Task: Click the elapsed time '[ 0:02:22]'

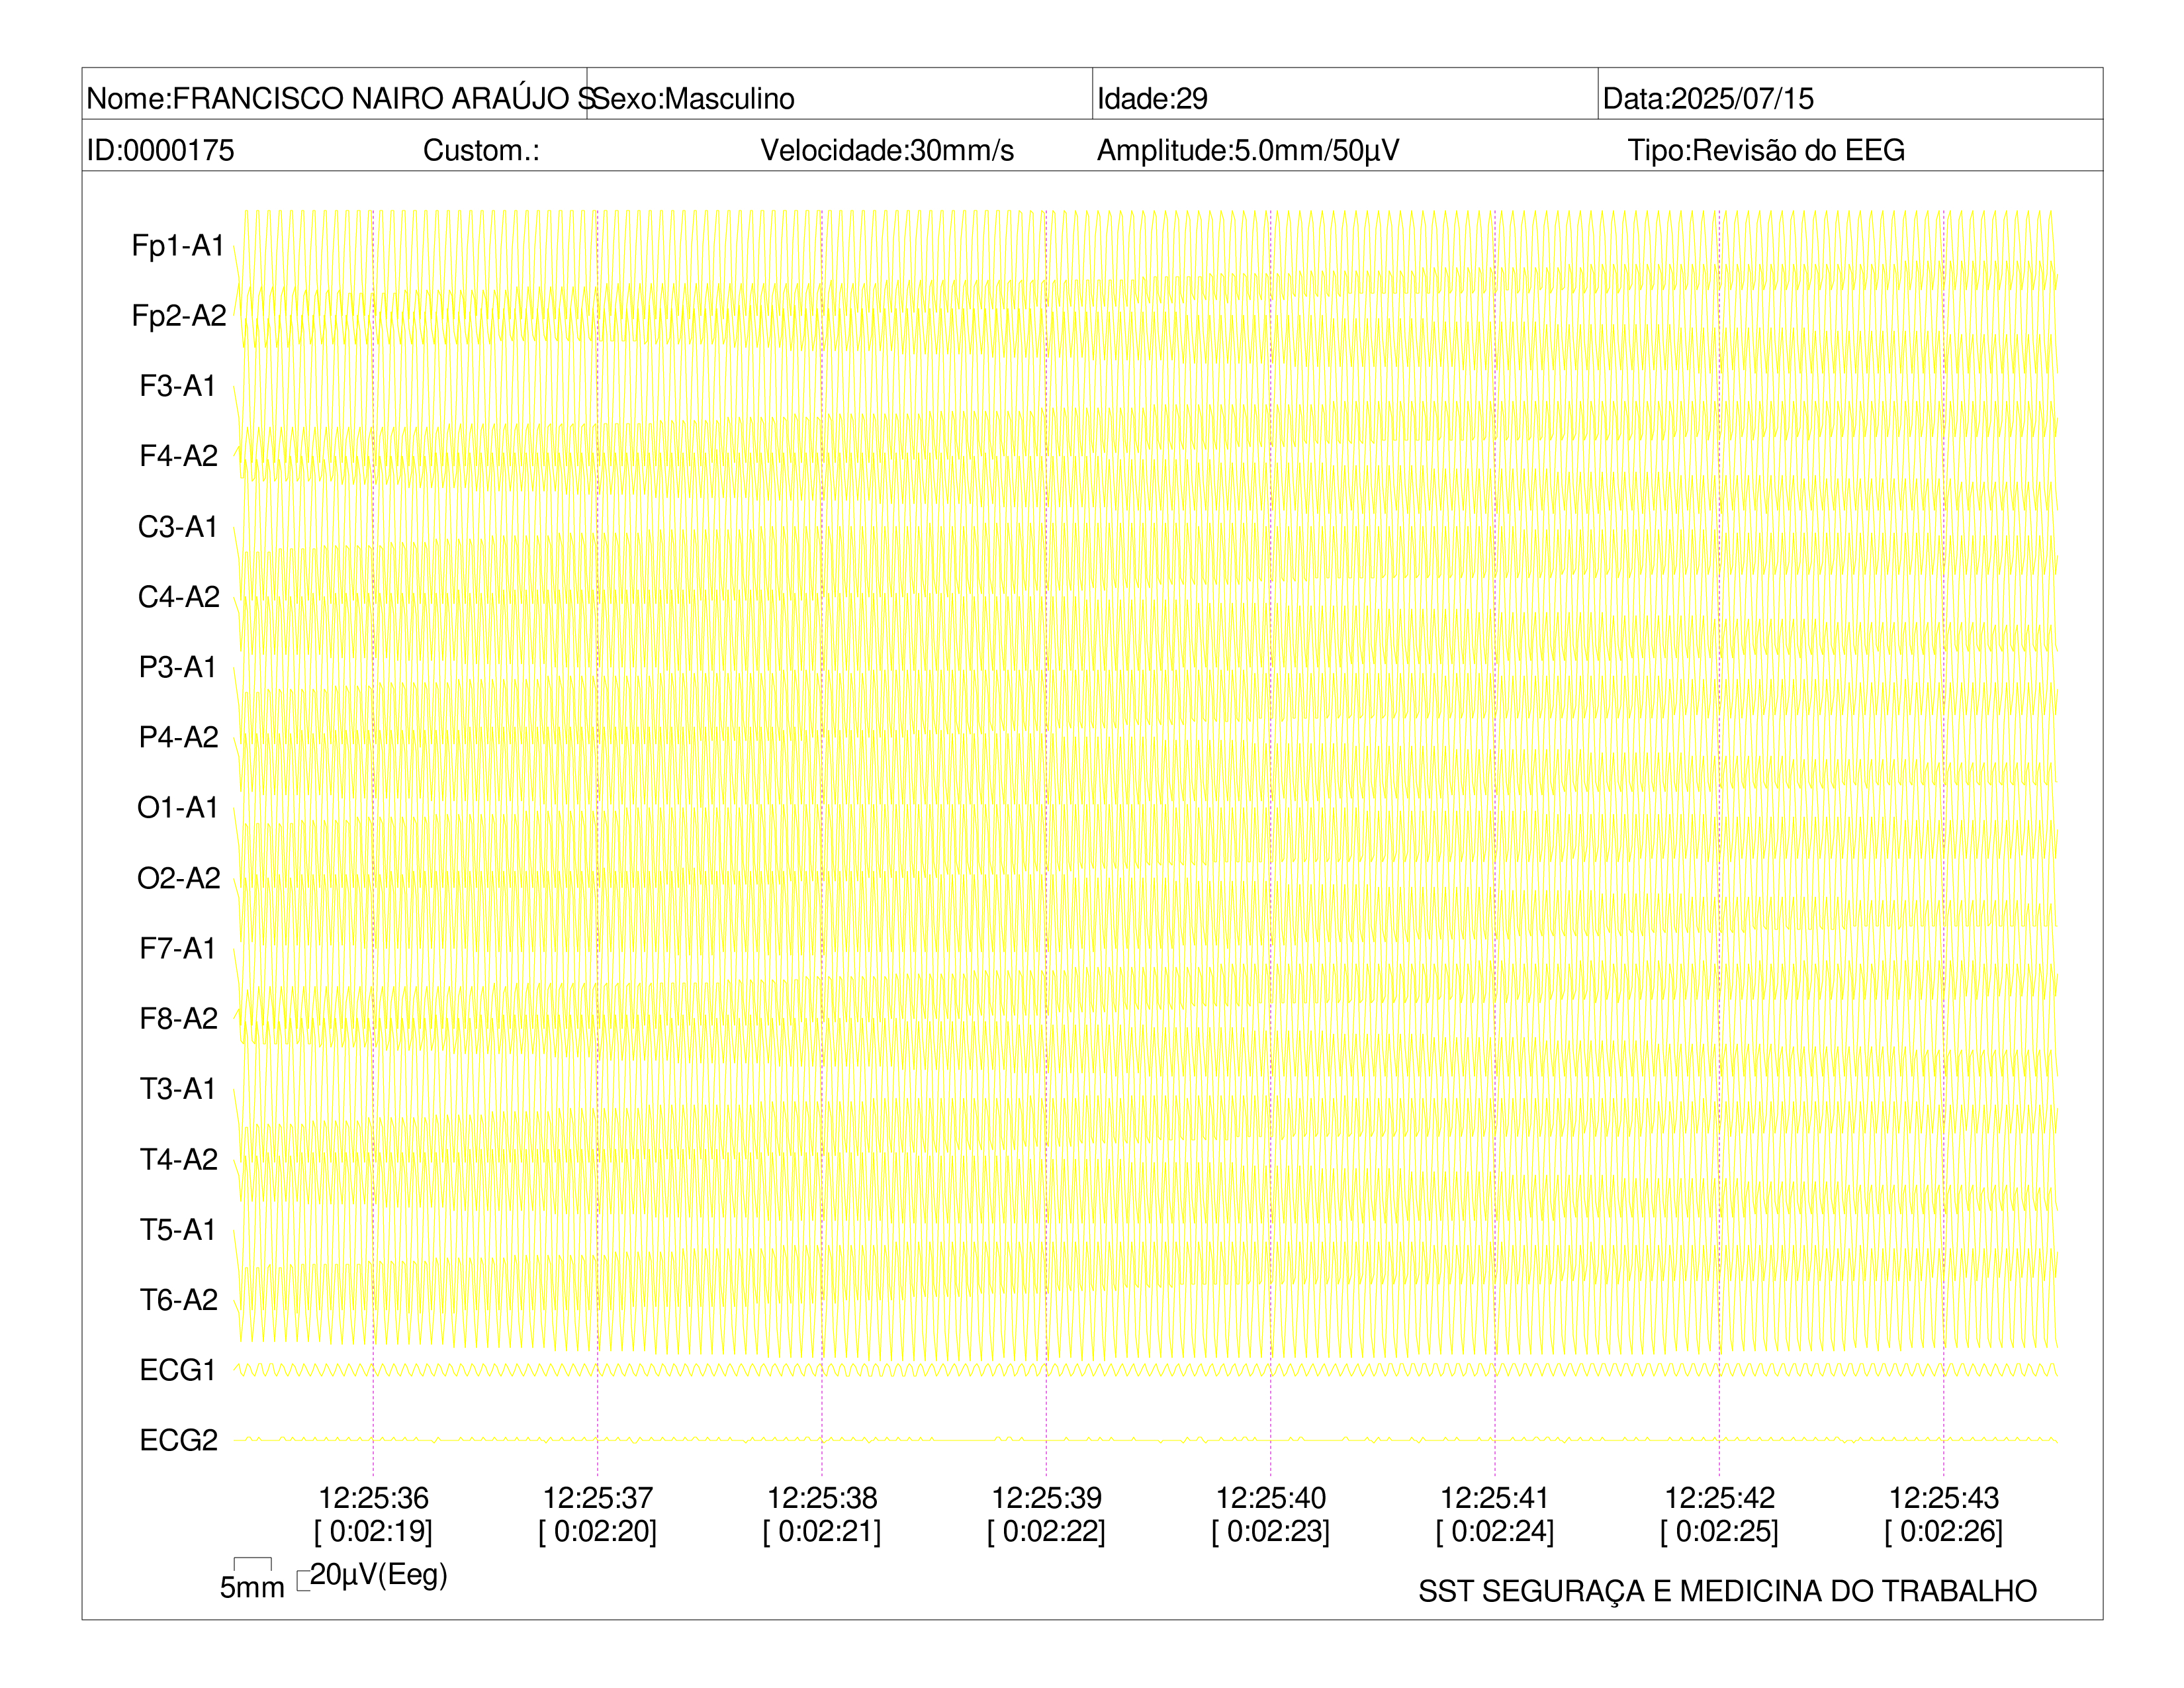Action: (1046, 1531)
